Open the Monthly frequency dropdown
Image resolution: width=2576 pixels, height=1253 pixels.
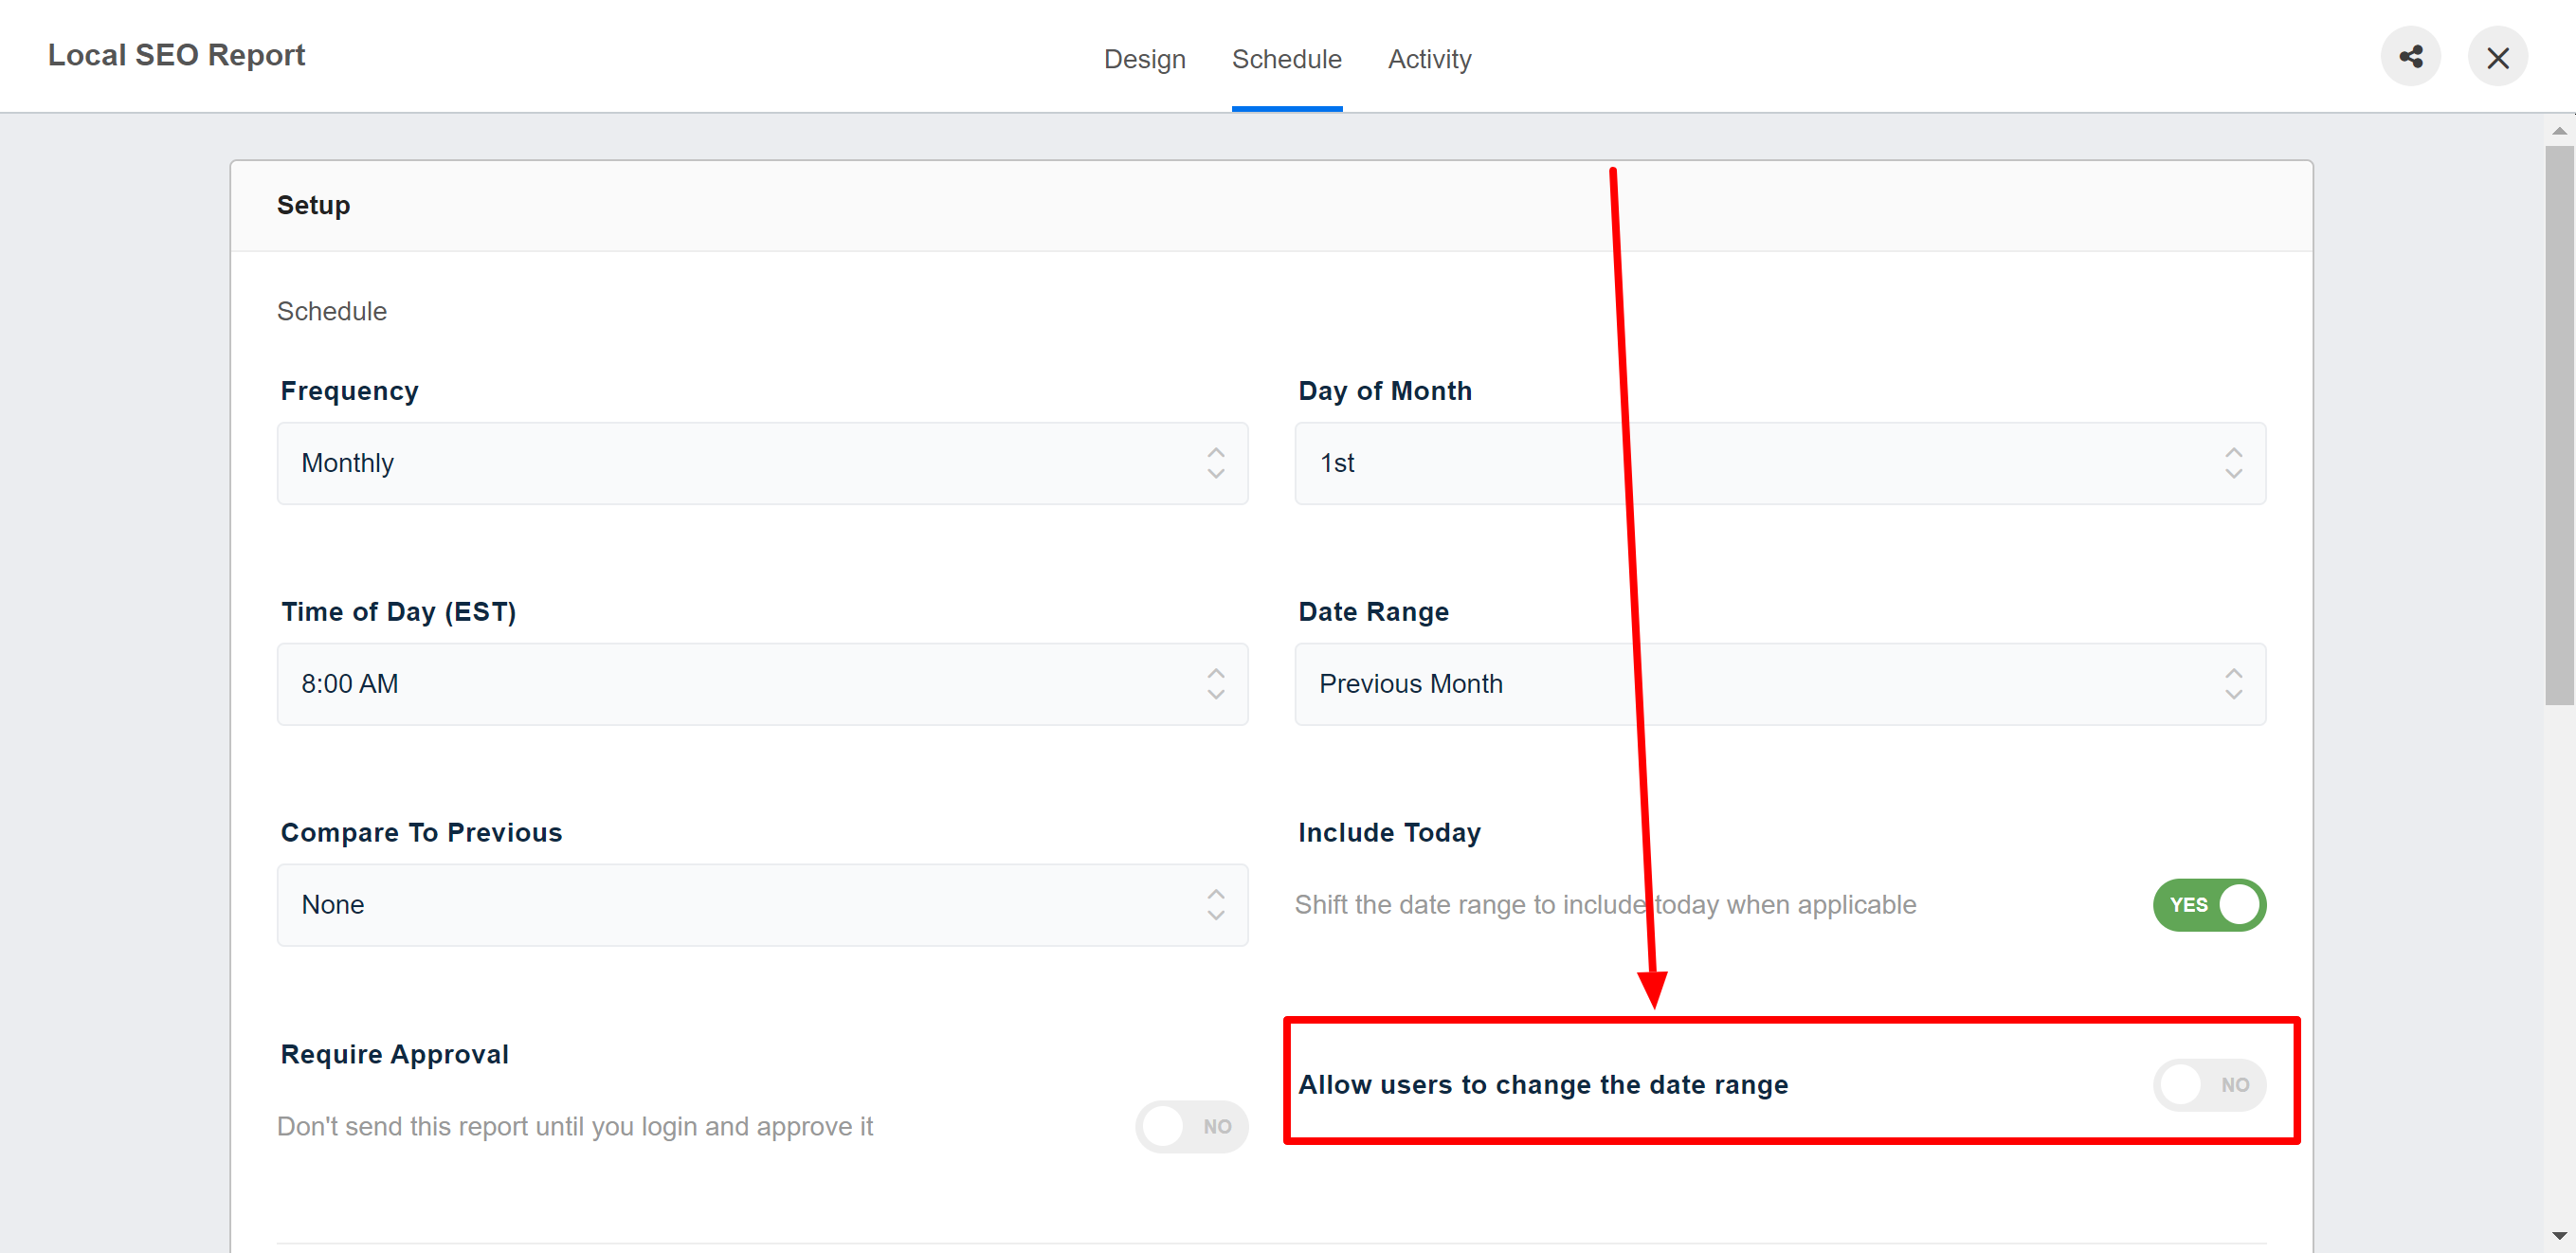click(x=740, y=463)
